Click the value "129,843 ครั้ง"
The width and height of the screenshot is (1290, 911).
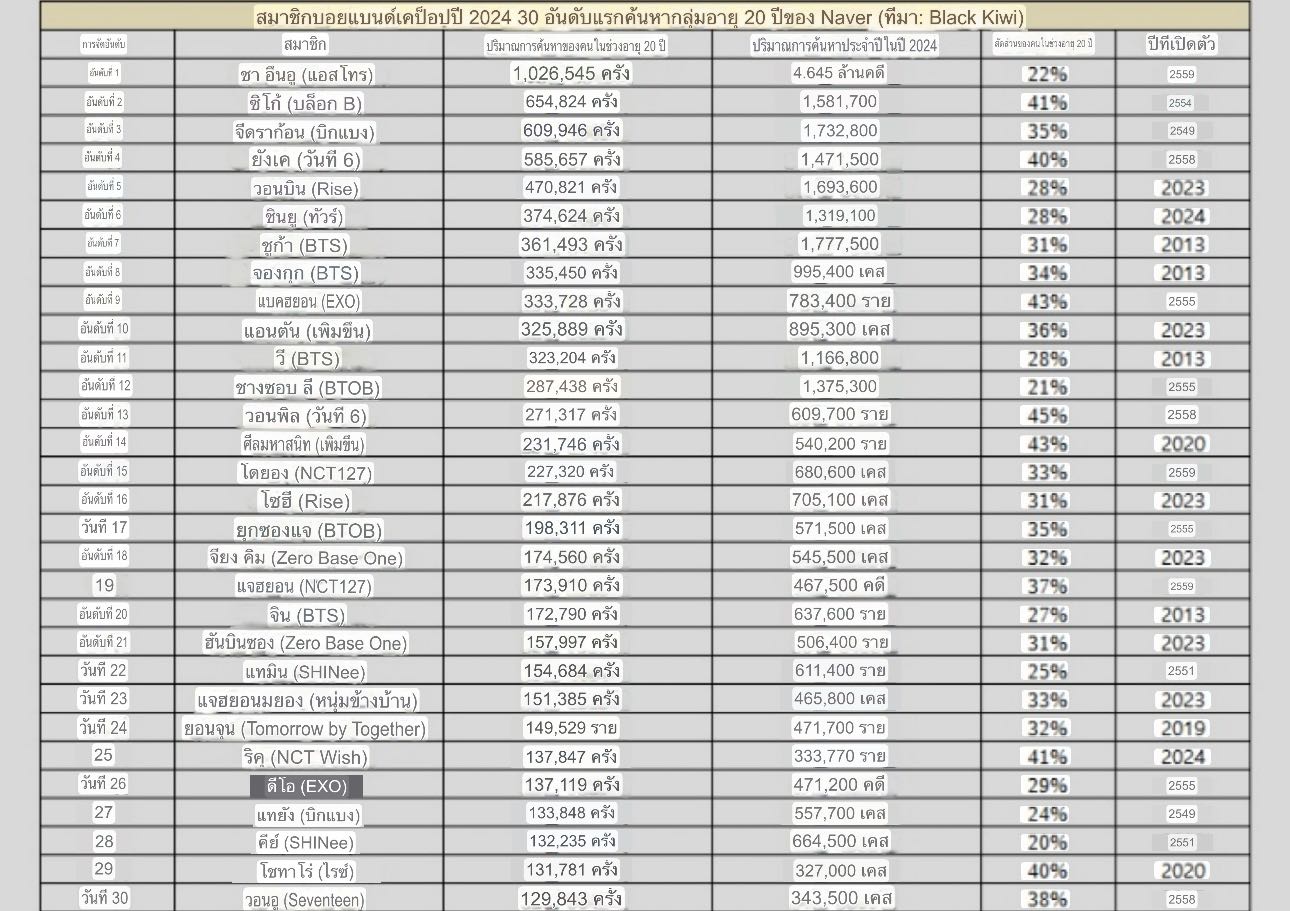point(571,899)
